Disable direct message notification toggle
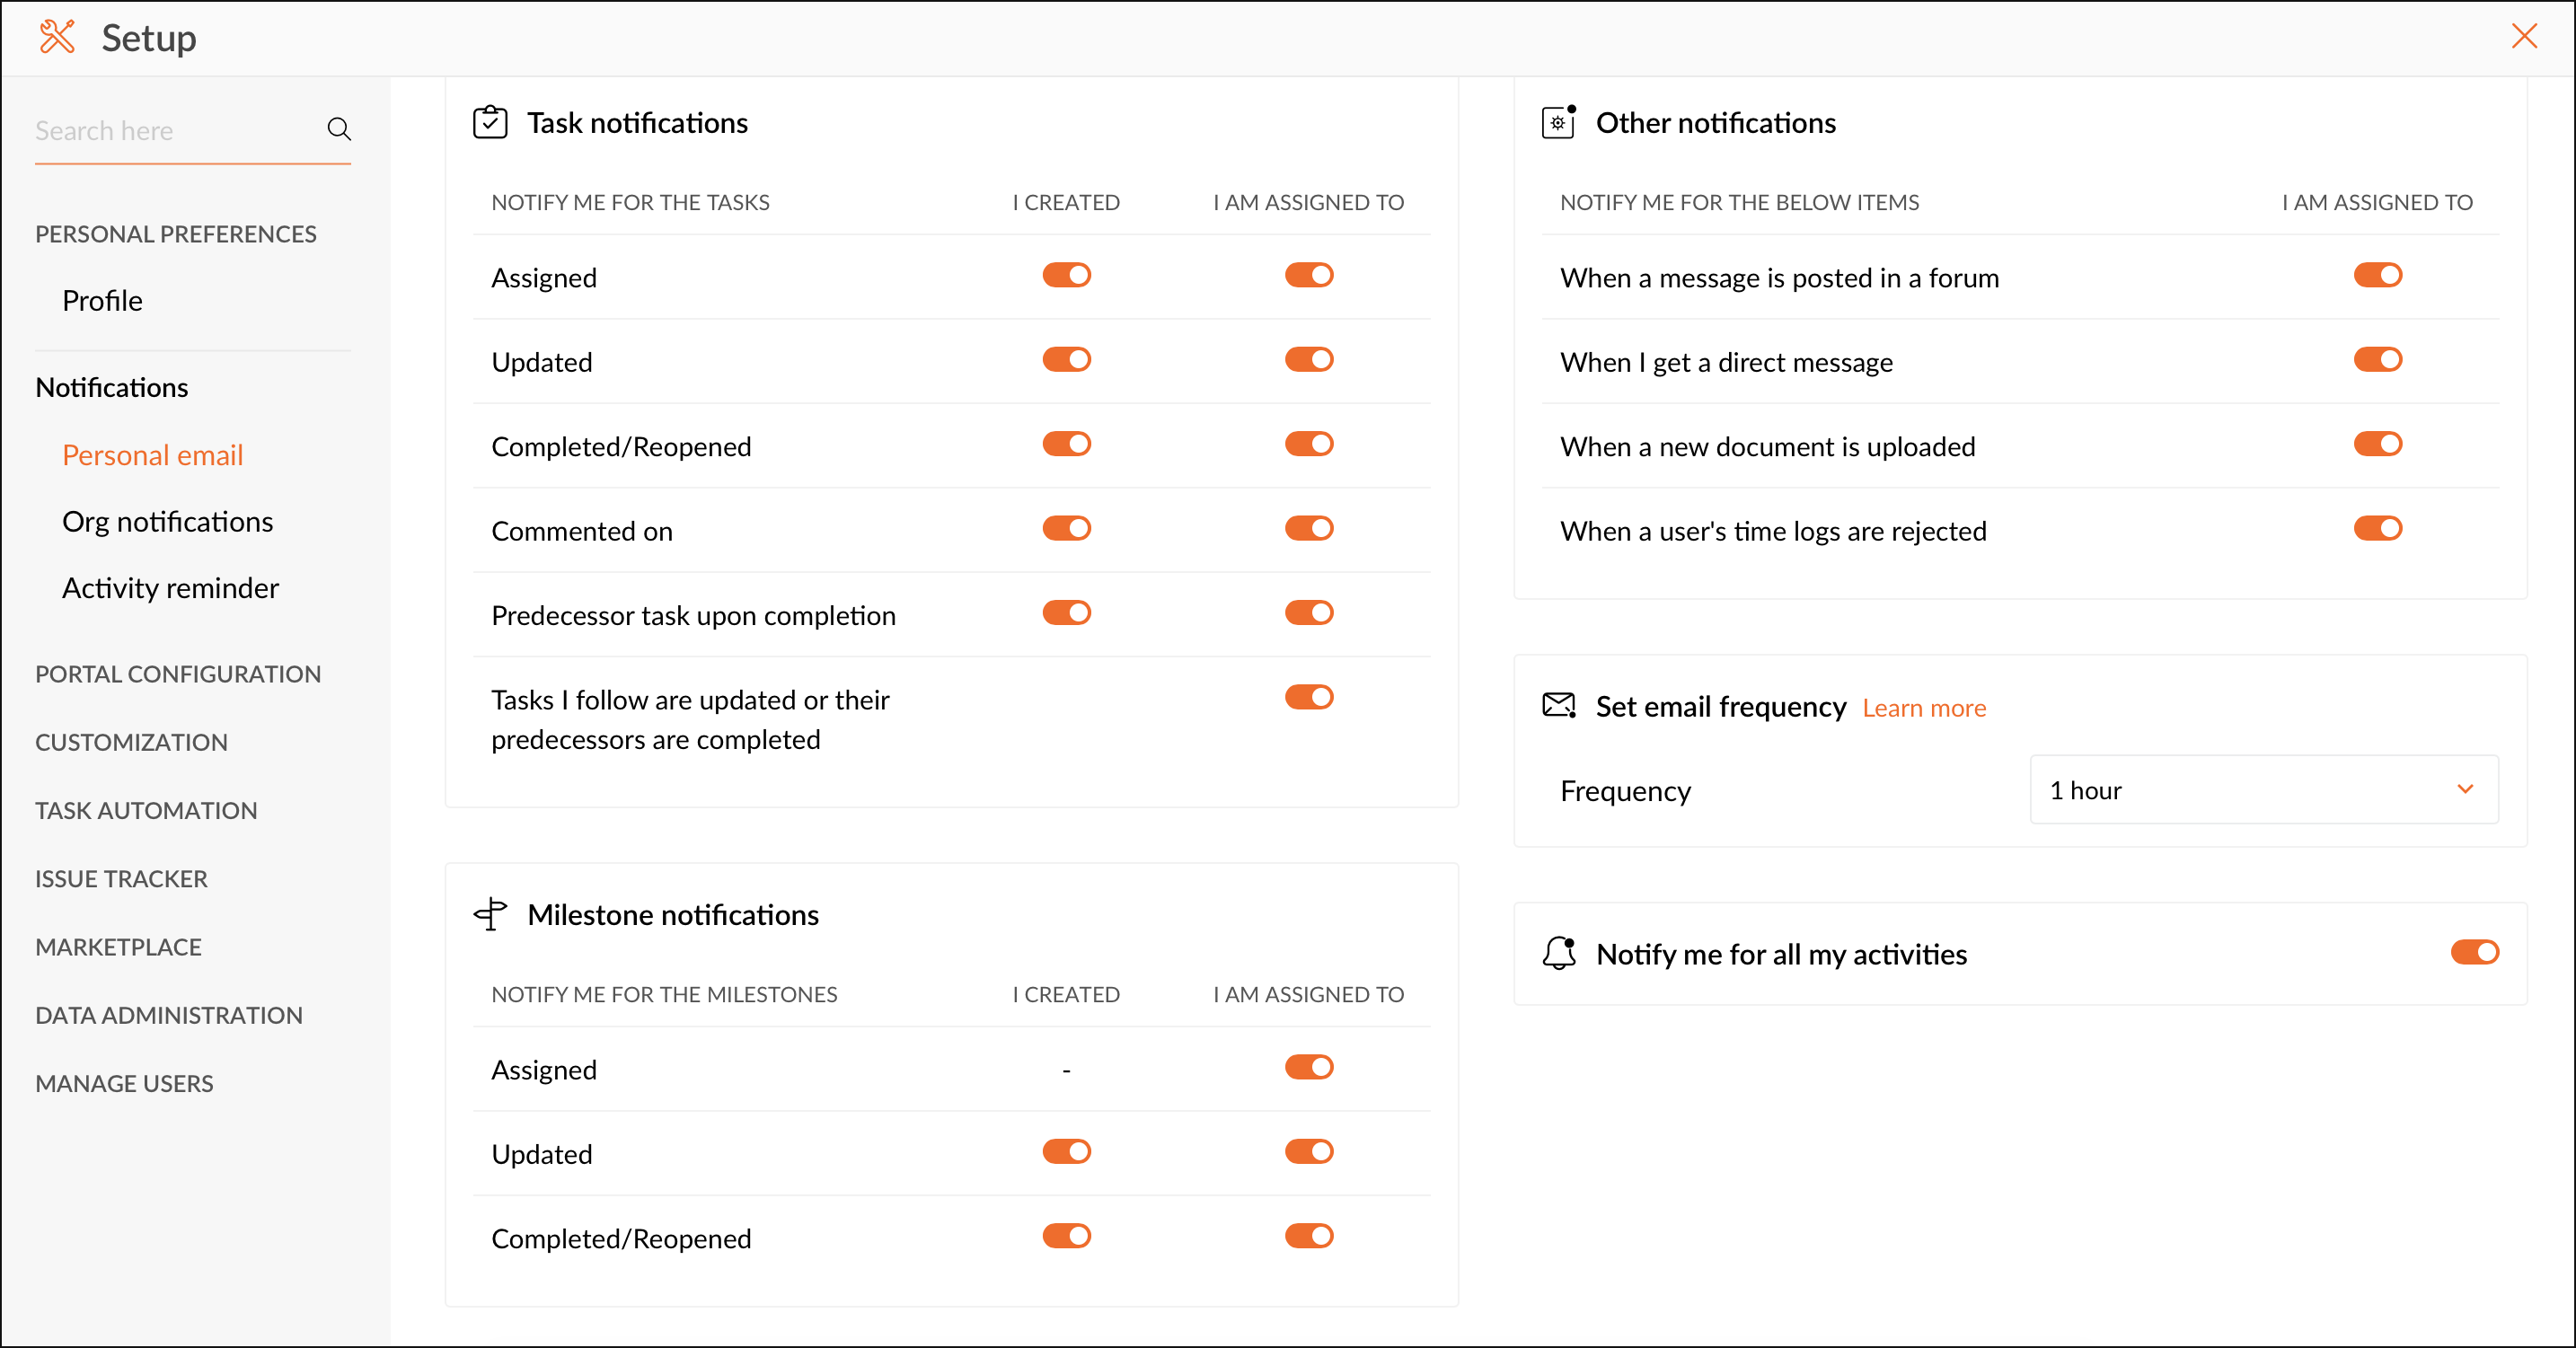Screen dimensions: 2576x1348 pyautogui.click(x=2377, y=360)
